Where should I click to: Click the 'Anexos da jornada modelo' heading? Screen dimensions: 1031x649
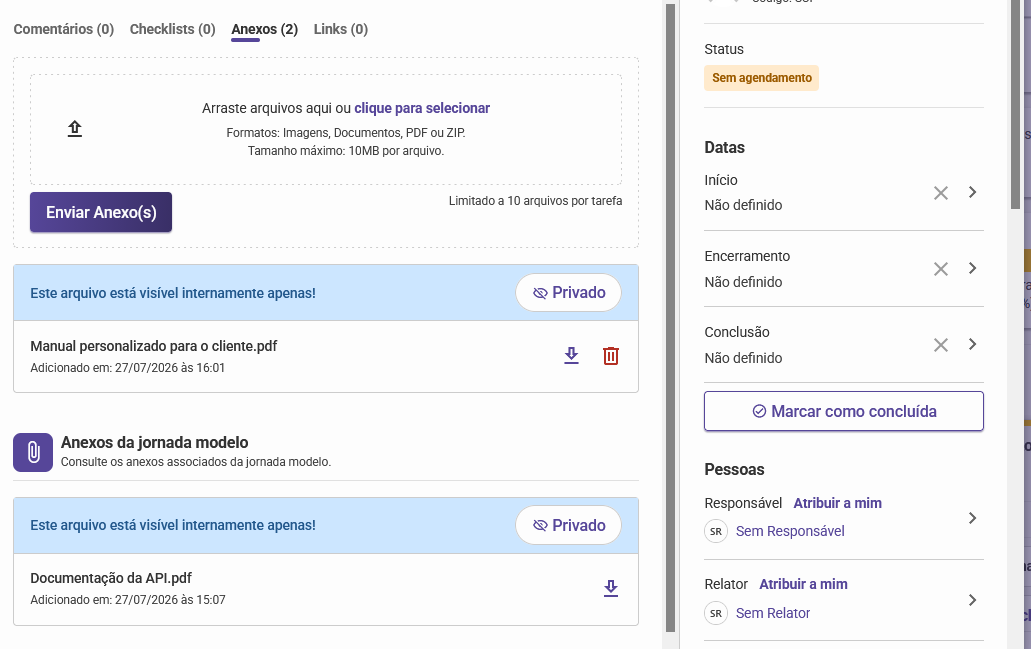point(155,443)
